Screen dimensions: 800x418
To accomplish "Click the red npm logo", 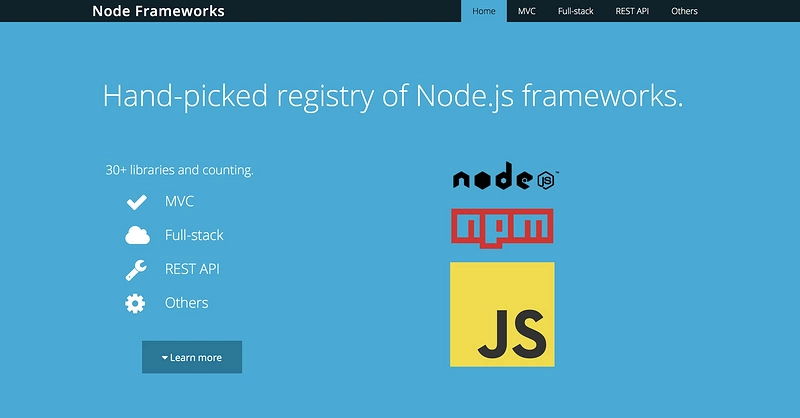I will pyautogui.click(x=502, y=228).
